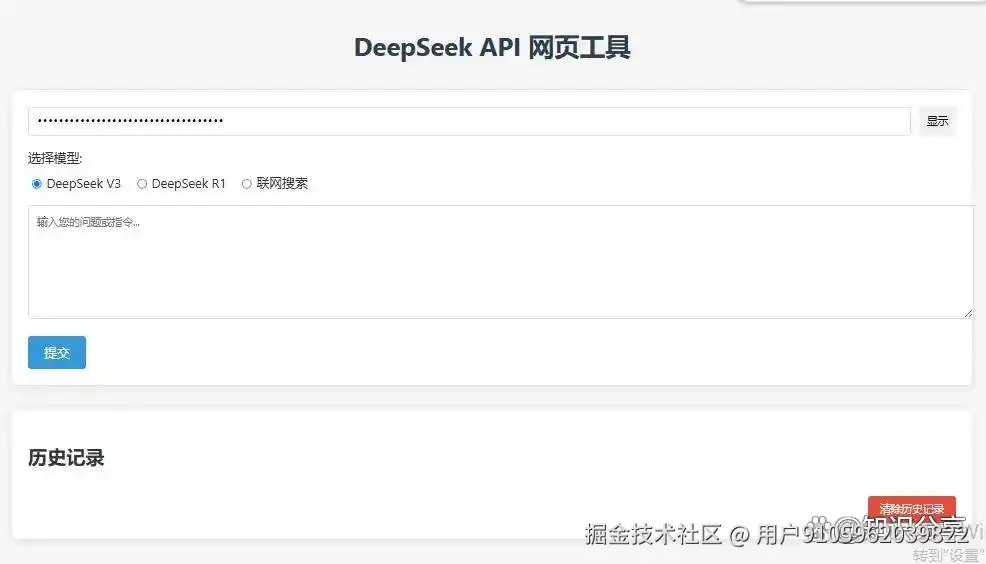Click the 历史记录 heading

(x=66, y=458)
